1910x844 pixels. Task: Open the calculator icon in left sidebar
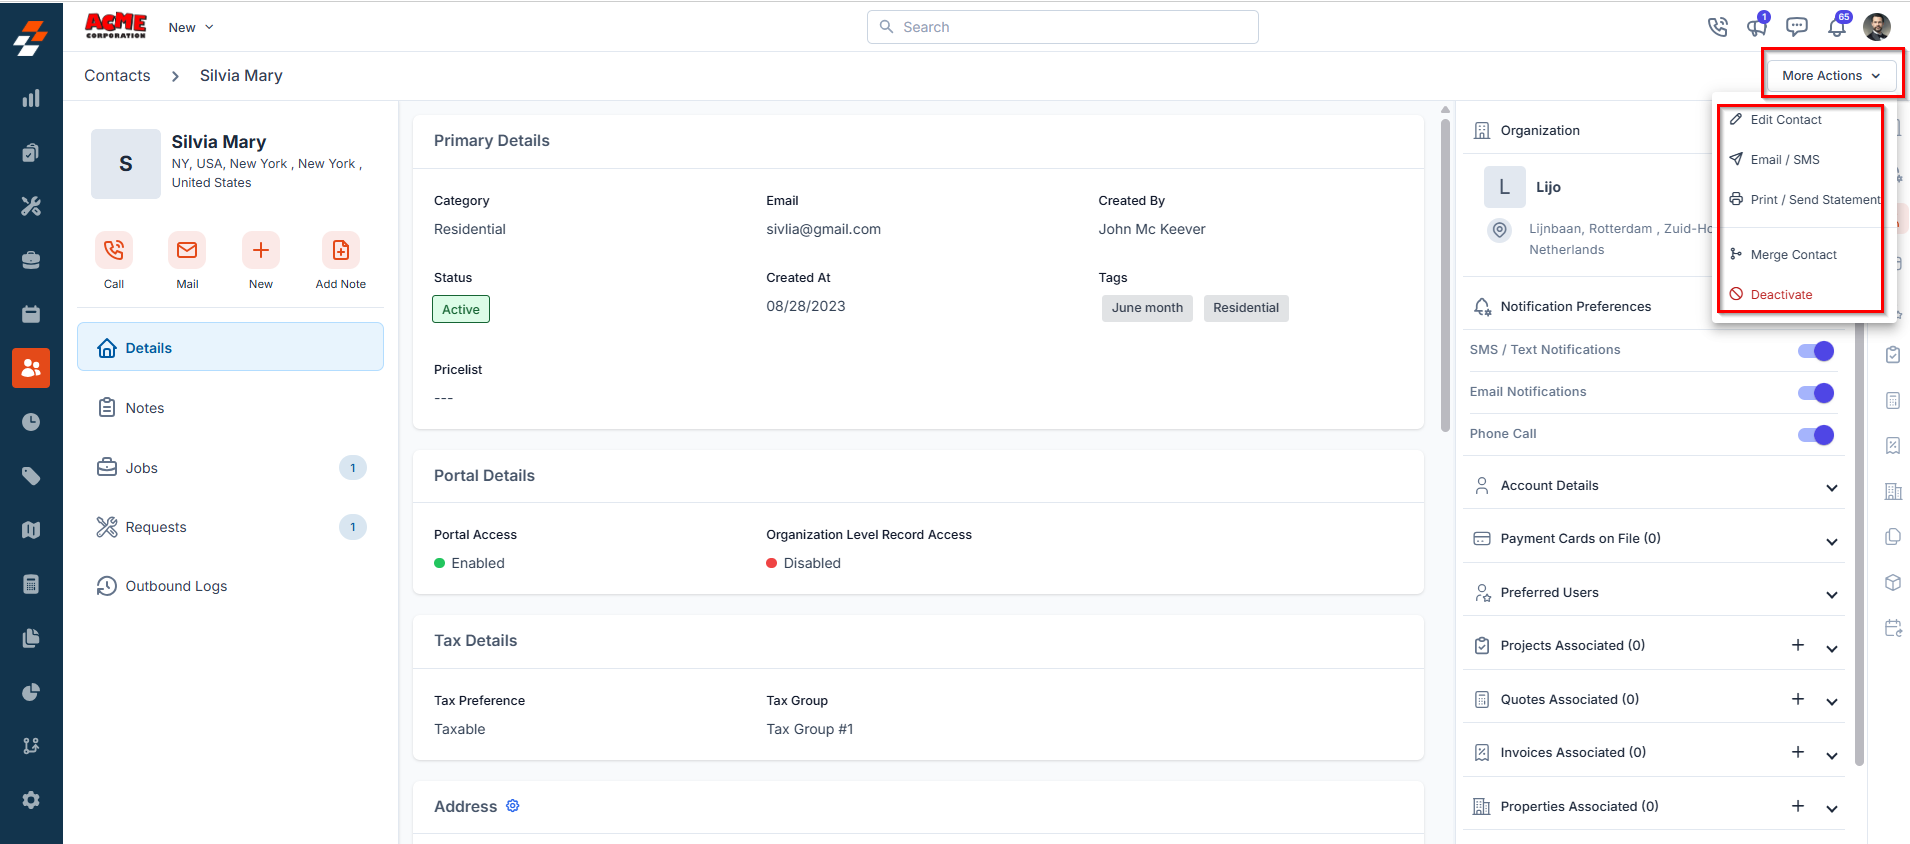pos(31,584)
